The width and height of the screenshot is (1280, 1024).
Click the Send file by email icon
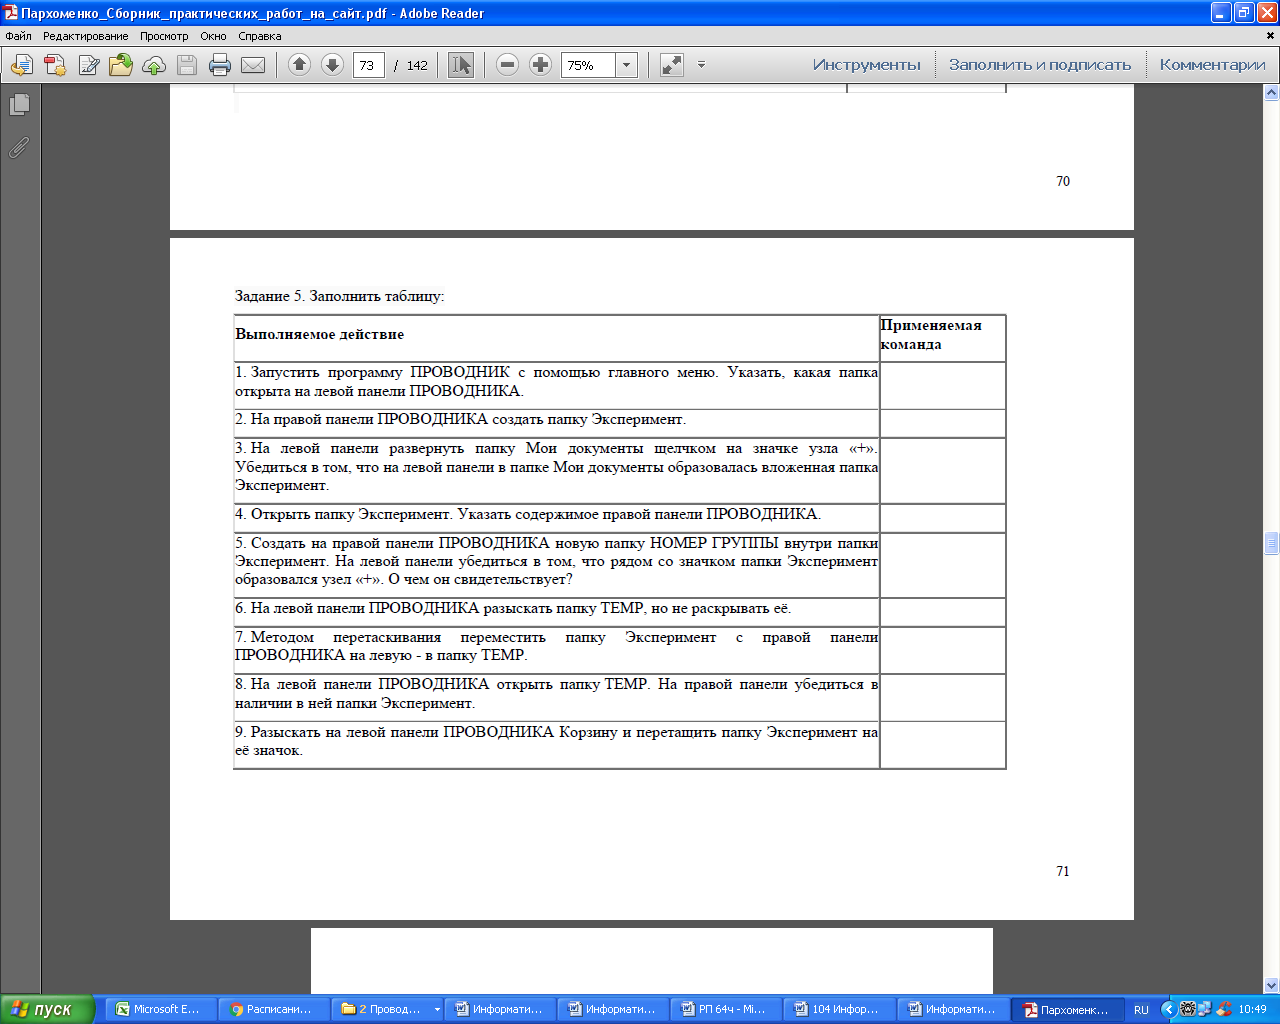coord(253,65)
